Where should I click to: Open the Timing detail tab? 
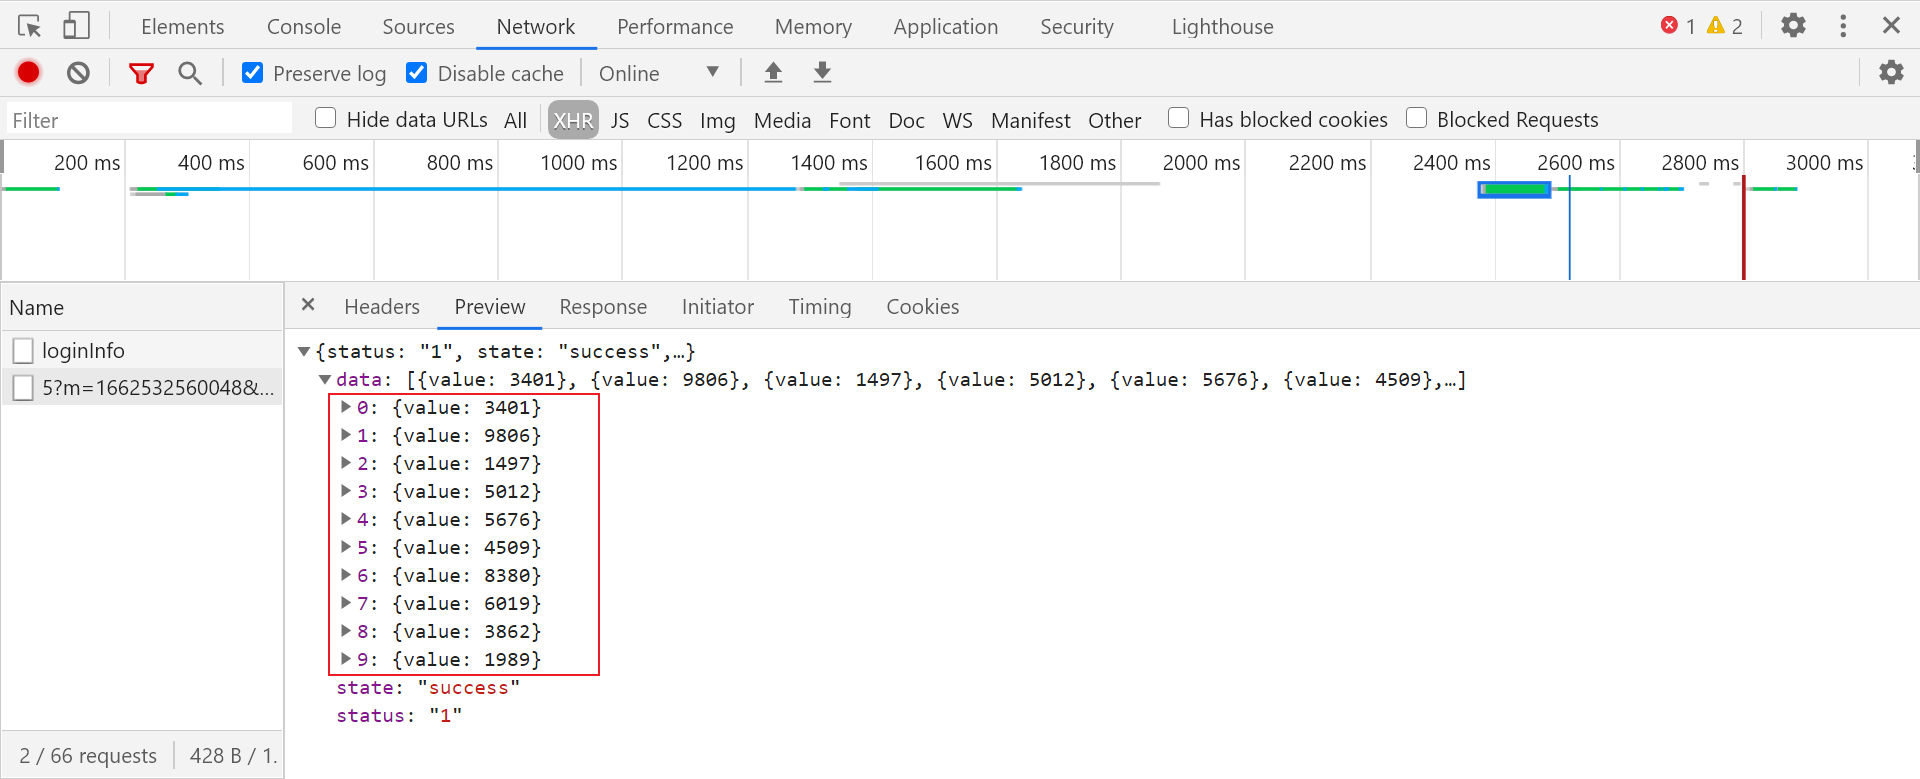click(x=820, y=307)
